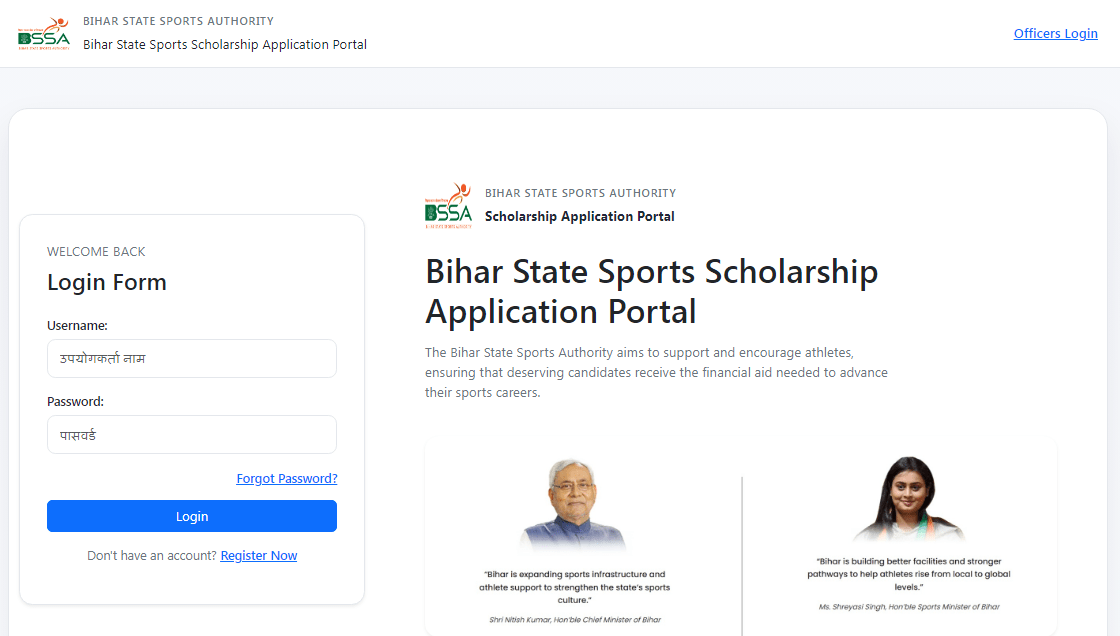Image resolution: width=1120 pixels, height=636 pixels.
Task: Click the Password field label
Action: click(x=76, y=401)
